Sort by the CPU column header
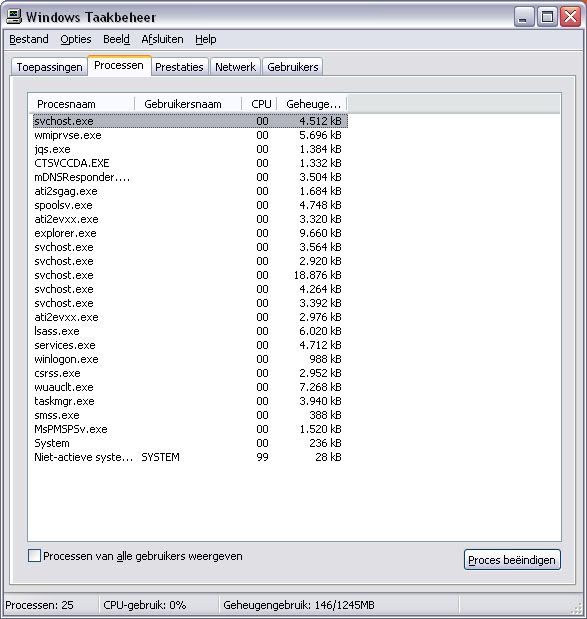This screenshot has height=619, width=587. (259, 104)
